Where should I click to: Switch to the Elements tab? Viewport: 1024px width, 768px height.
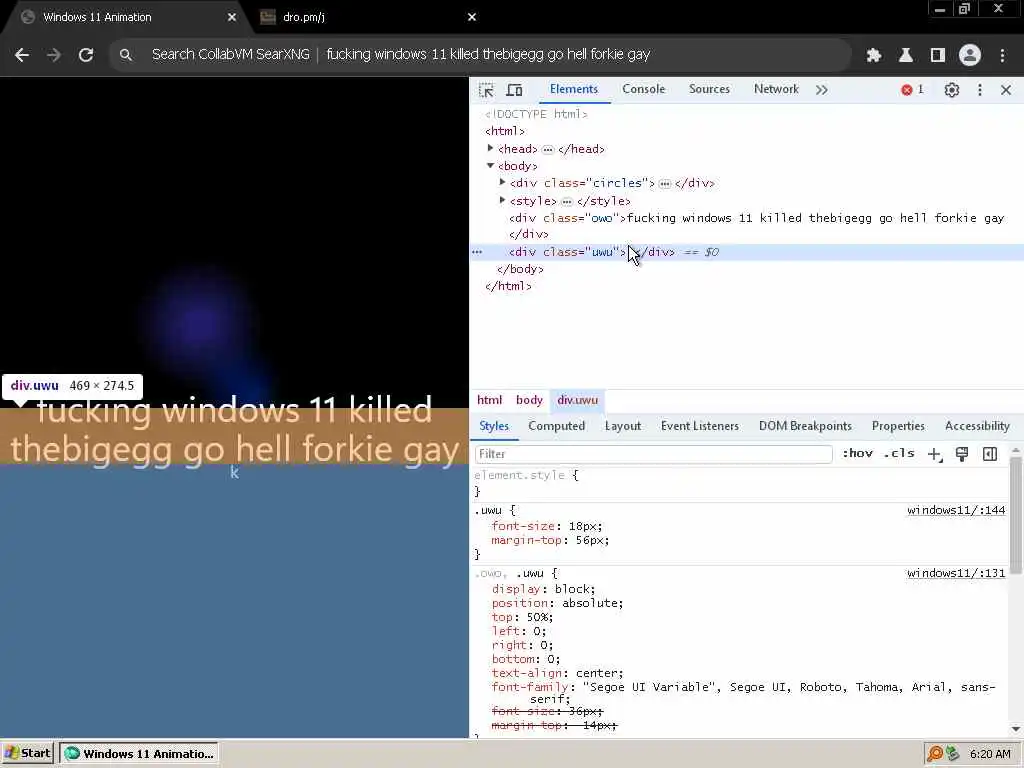pyautogui.click(x=573, y=89)
